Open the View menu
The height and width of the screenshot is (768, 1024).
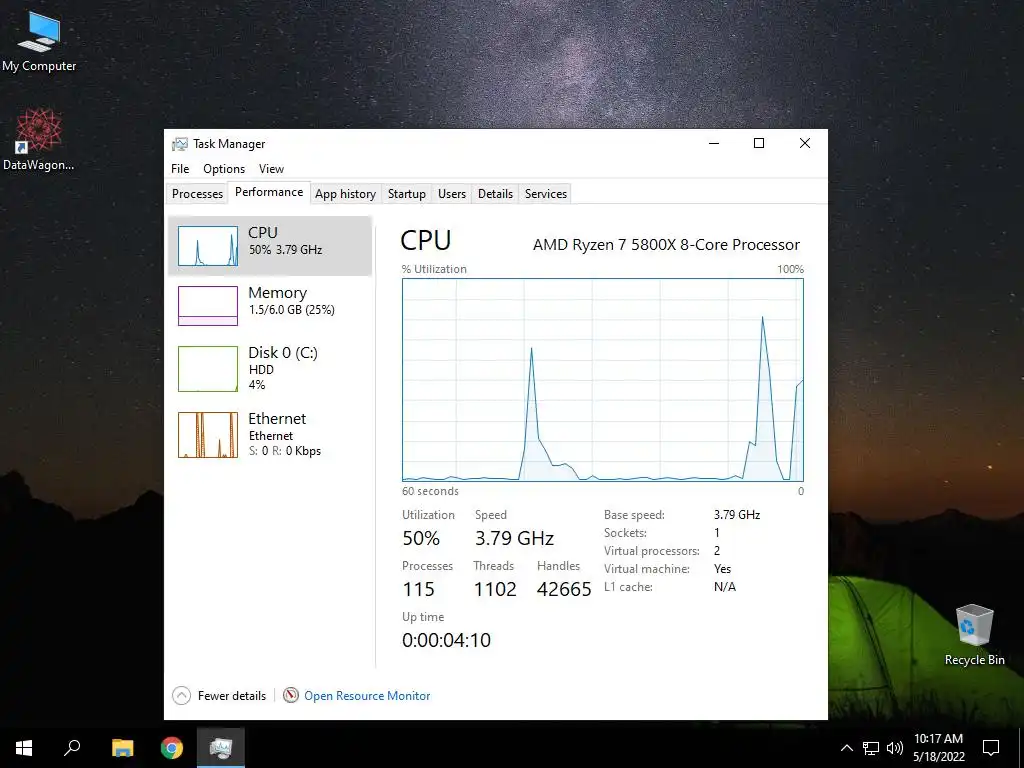[x=271, y=168]
